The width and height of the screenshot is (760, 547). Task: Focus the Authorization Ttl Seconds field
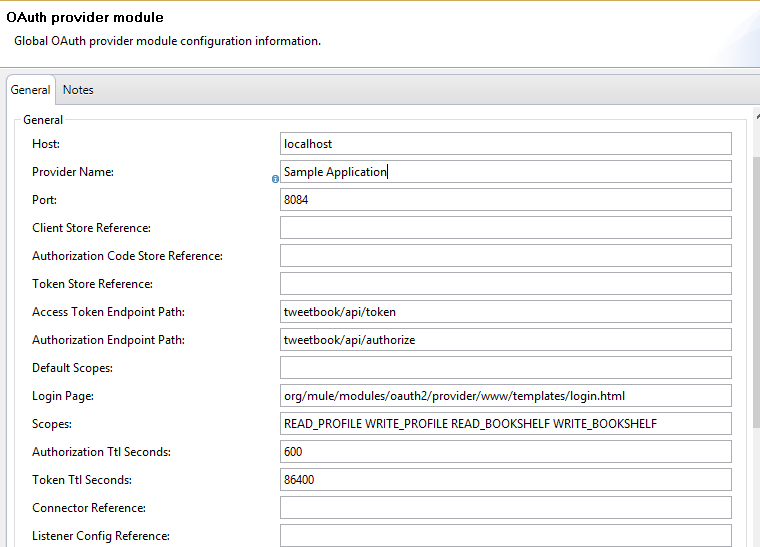click(x=506, y=452)
